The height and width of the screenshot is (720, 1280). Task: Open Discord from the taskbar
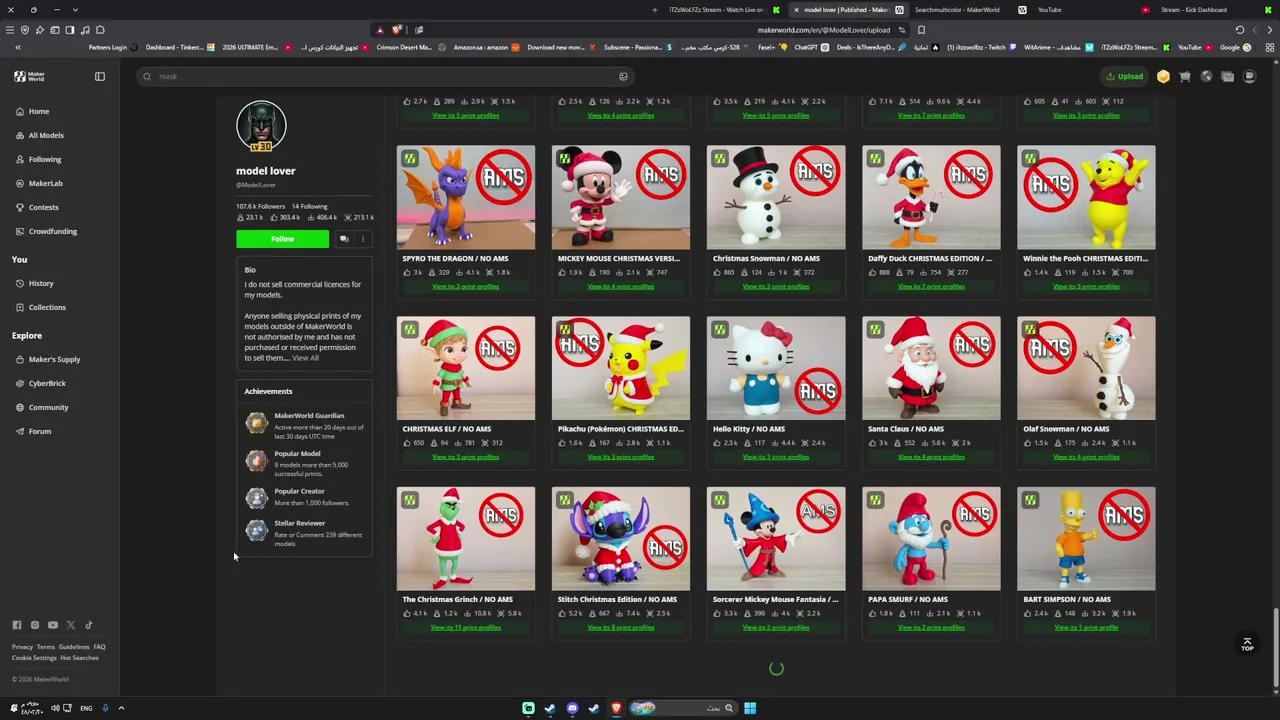(572, 708)
